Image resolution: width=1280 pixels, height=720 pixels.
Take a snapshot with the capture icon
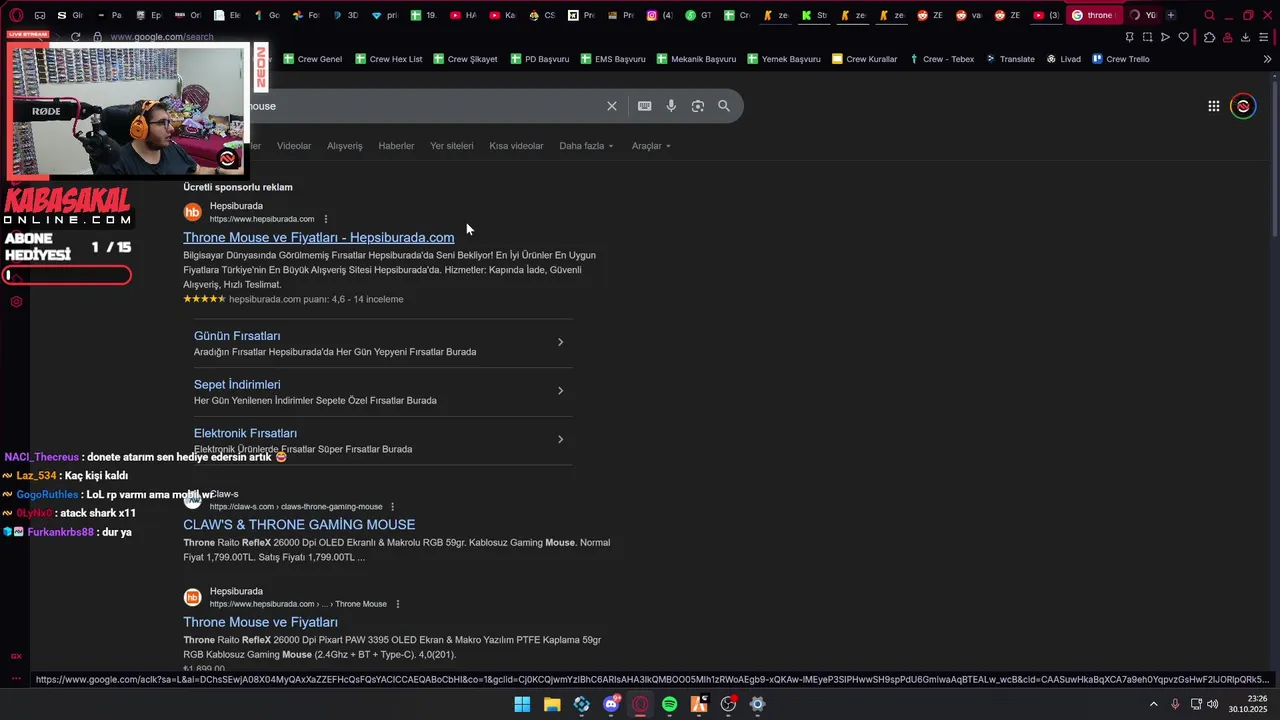pyautogui.click(x=1147, y=37)
